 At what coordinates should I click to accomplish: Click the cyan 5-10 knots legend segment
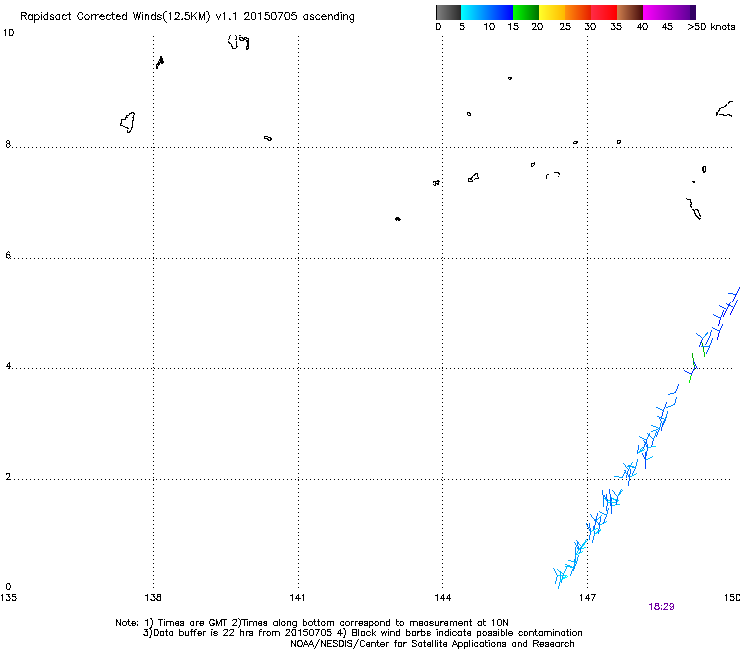pos(474,12)
